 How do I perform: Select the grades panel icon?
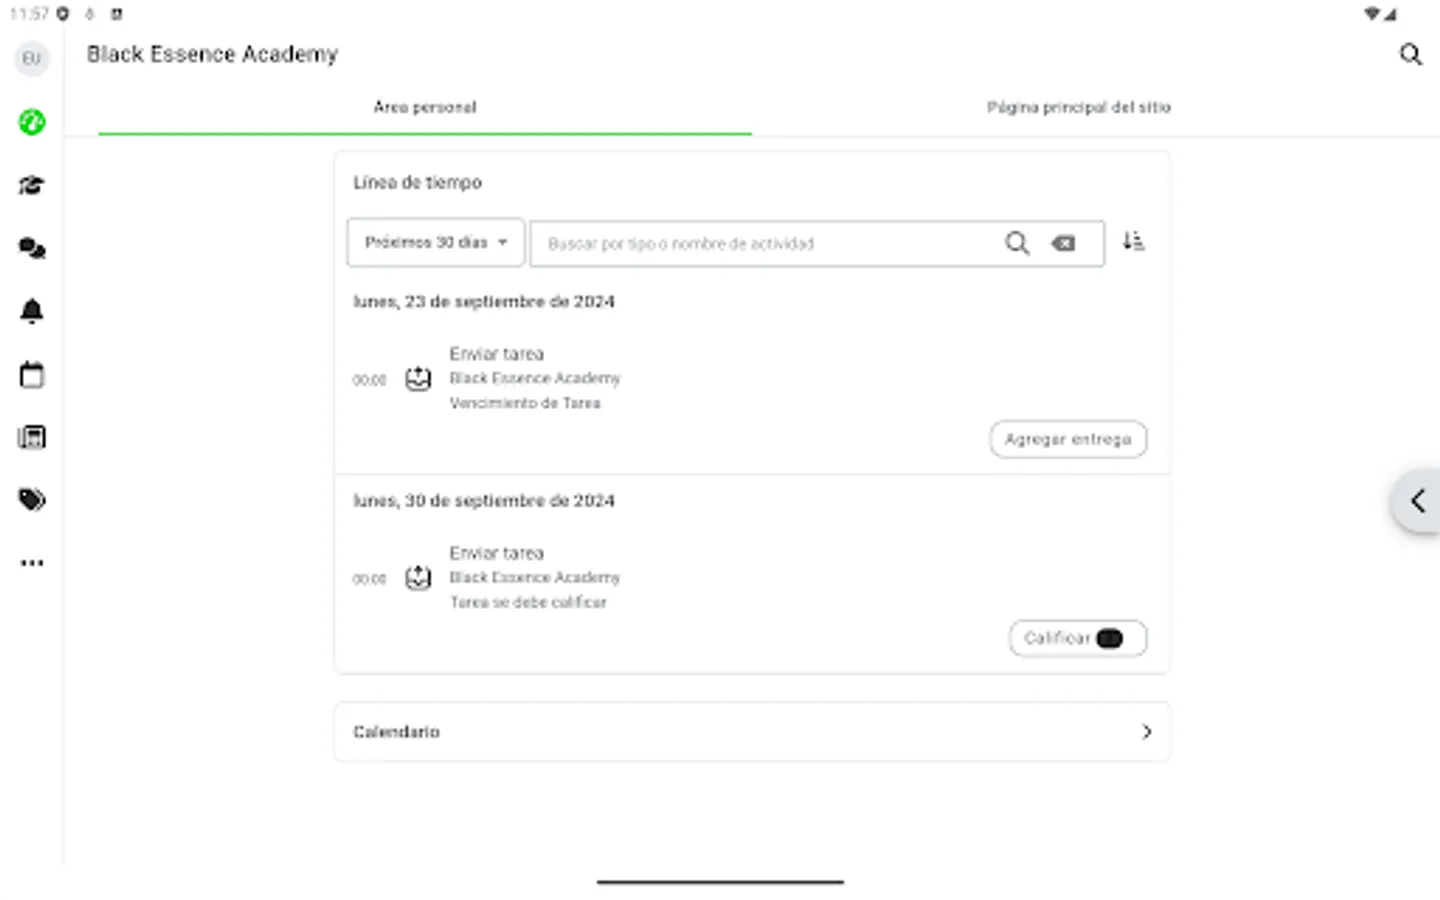[x=31, y=437]
